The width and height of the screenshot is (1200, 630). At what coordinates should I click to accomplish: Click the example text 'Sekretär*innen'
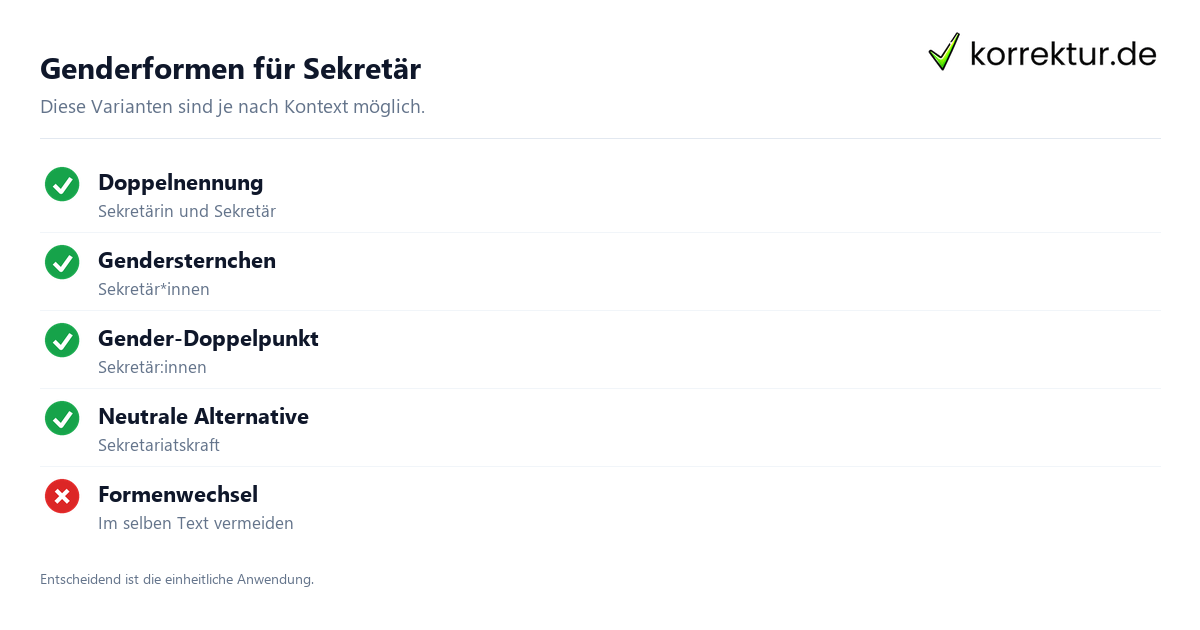154,289
